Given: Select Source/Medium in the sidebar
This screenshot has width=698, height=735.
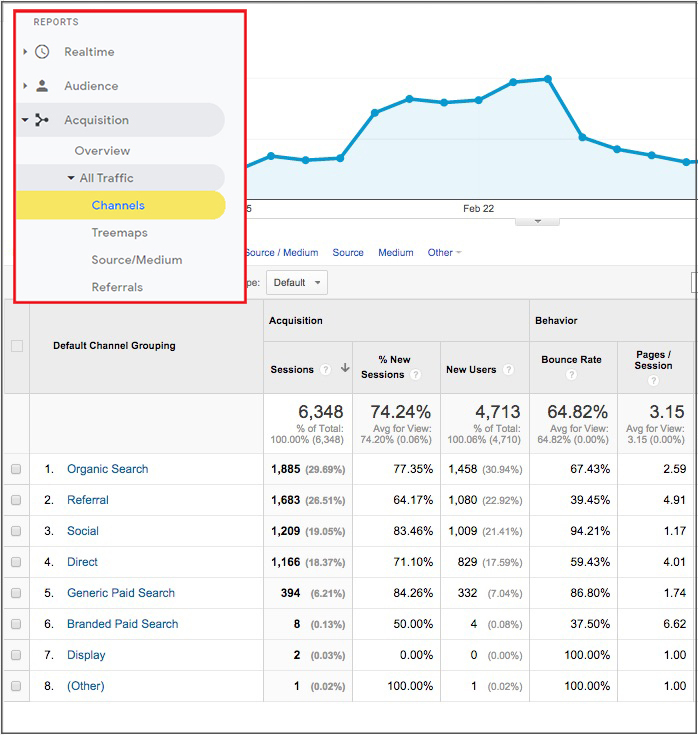Looking at the screenshot, I should click(x=136, y=260).
